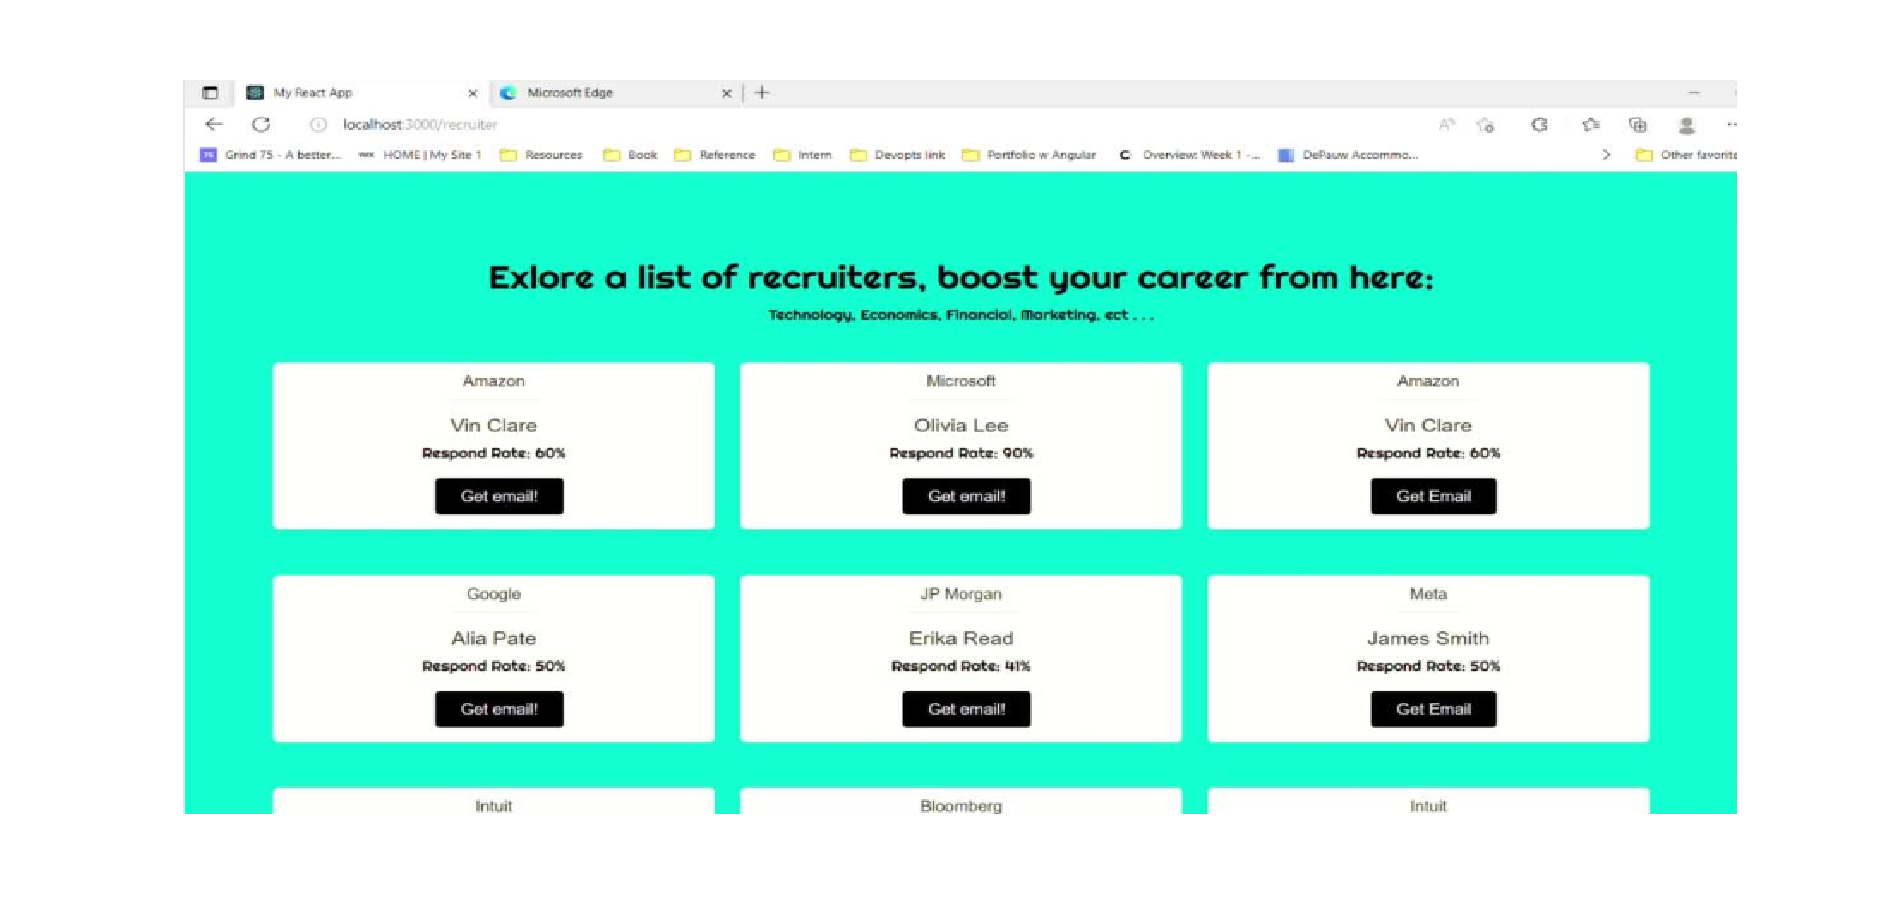Viewport: 1902px width, 918px height.
Task: Click the Alia Pate name
Action: 494,638
